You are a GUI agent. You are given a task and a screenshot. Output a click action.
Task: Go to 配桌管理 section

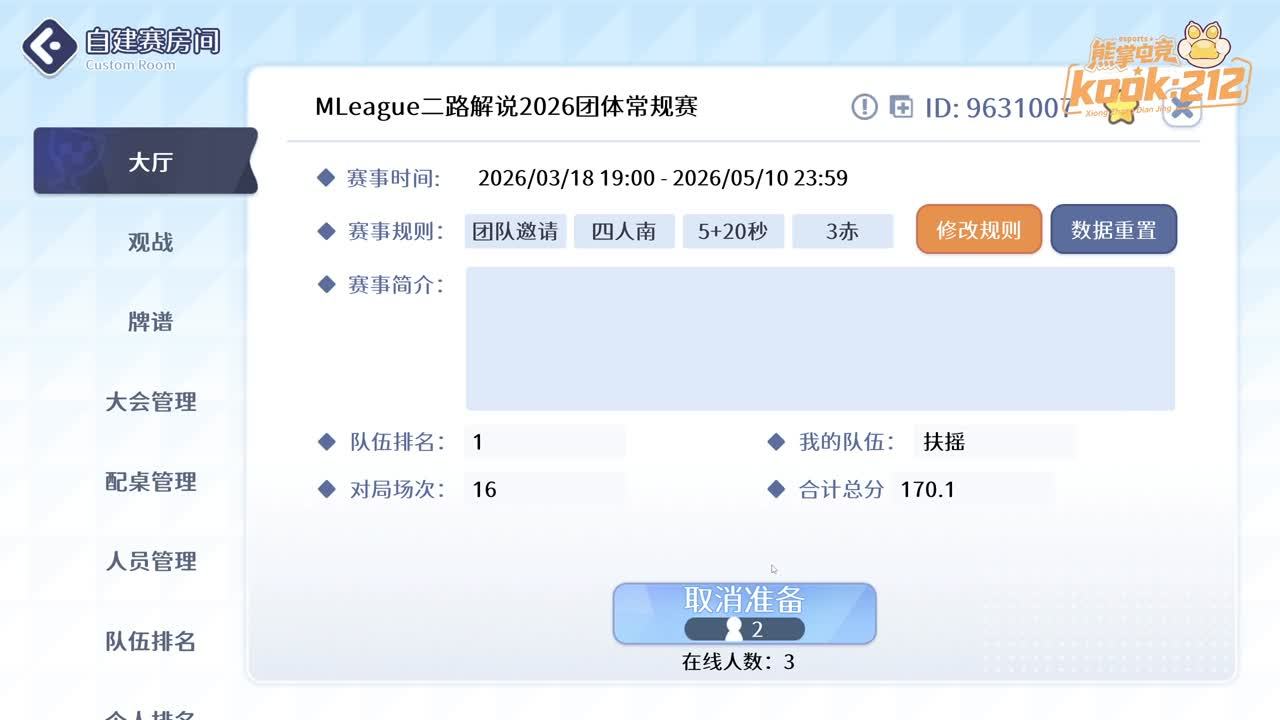[150, 482]
